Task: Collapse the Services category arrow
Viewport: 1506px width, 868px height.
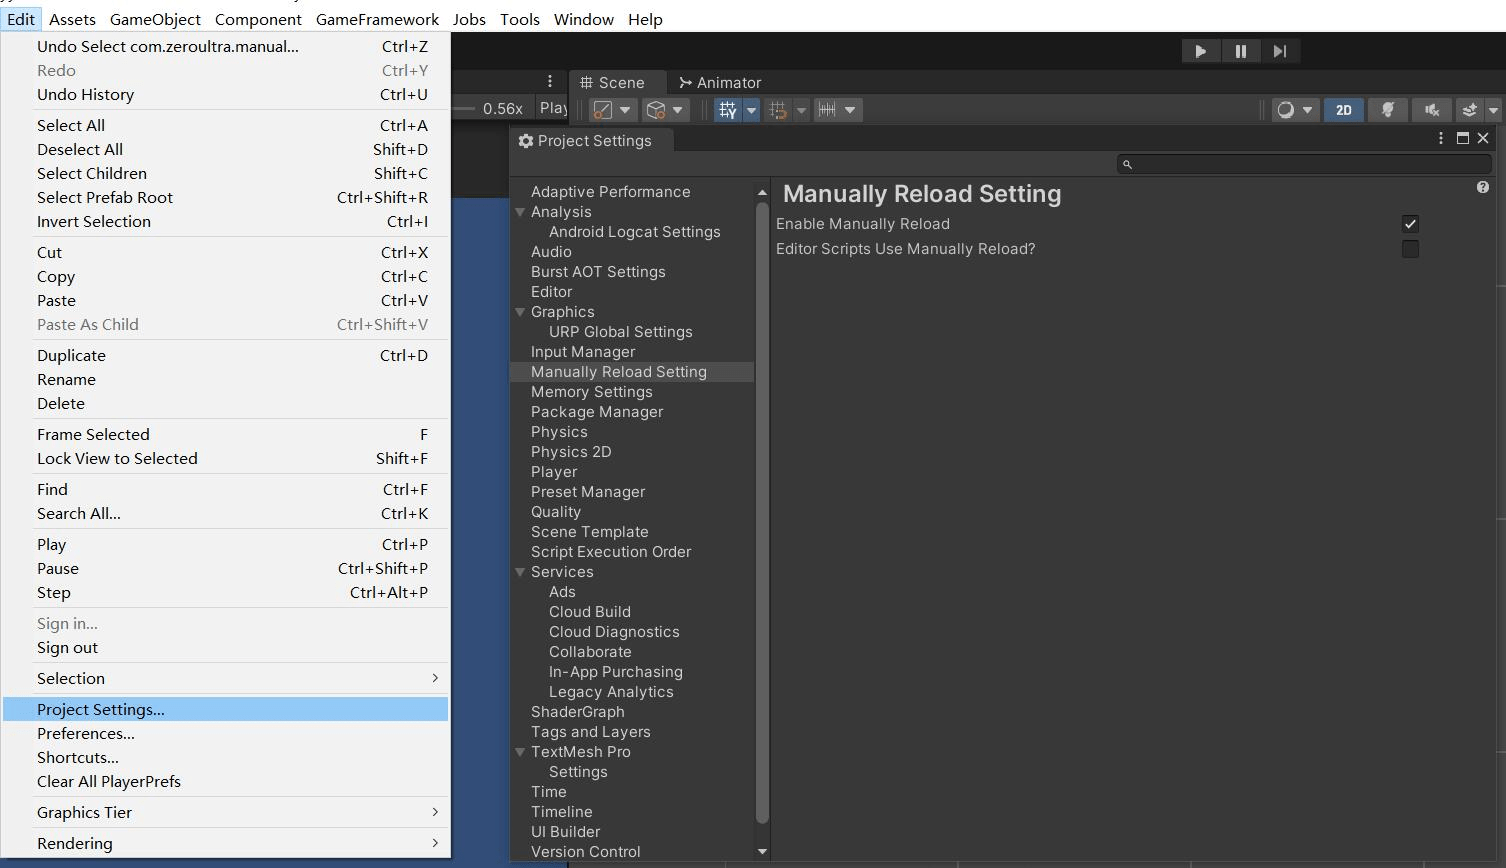Action: pos(520,572)
